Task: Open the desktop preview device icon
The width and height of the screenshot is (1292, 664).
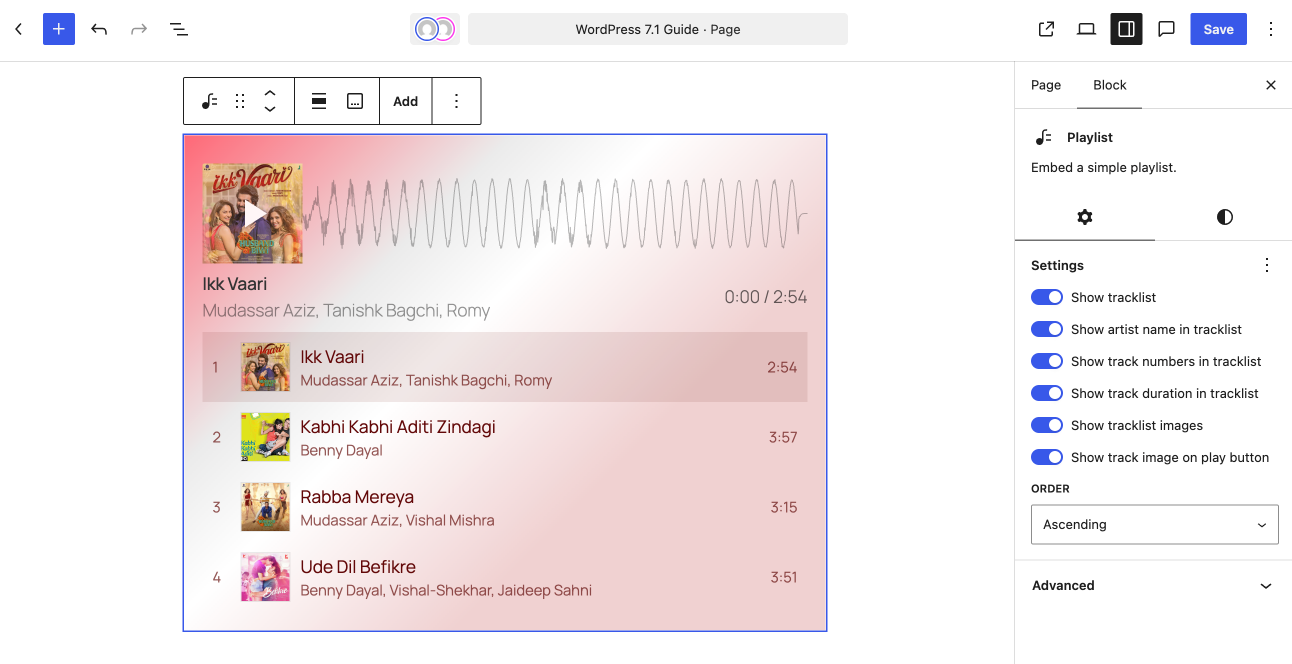Action: 1086,29
